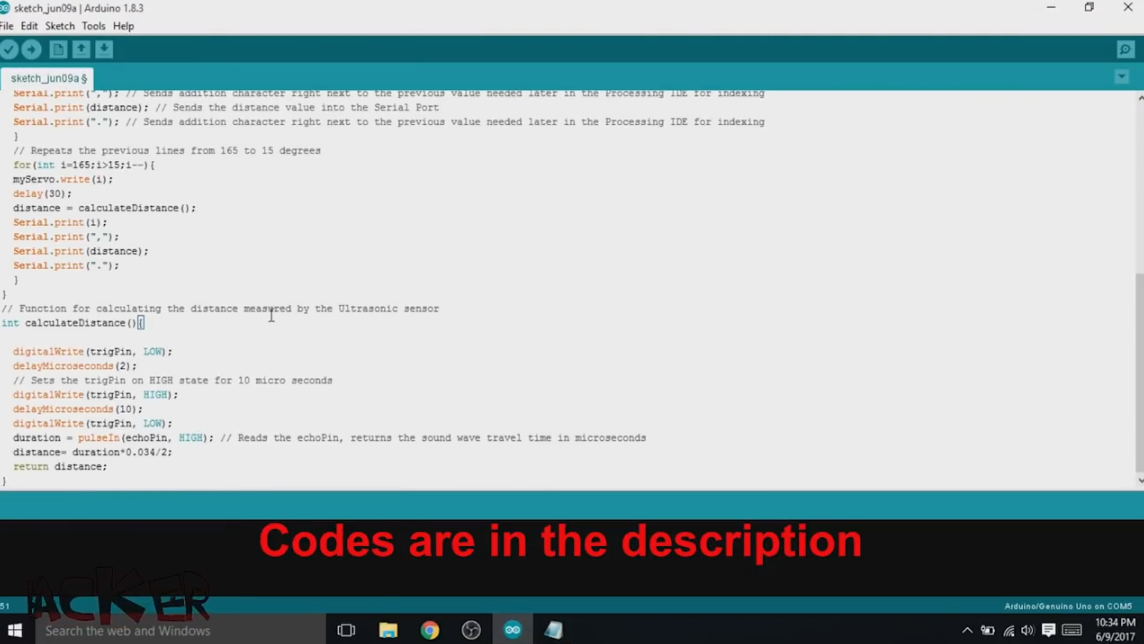Open Google Chrome from the taskbar

pyautogui.click(x=430, y=630)
